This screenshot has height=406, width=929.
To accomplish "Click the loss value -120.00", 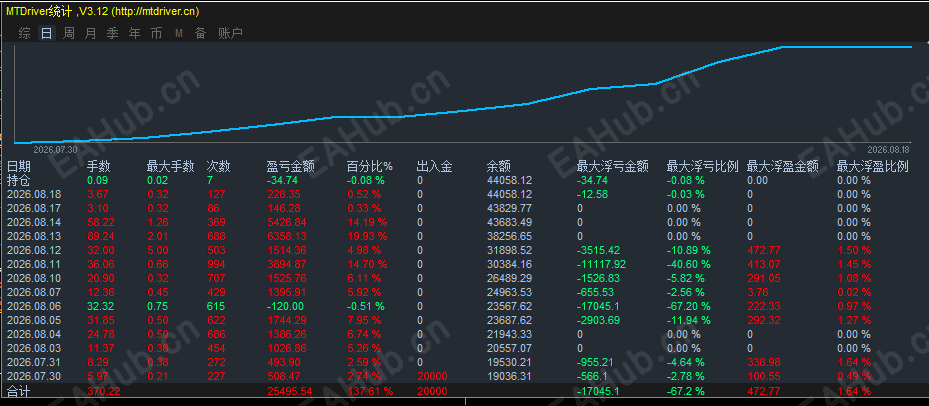I will point(285,306).
